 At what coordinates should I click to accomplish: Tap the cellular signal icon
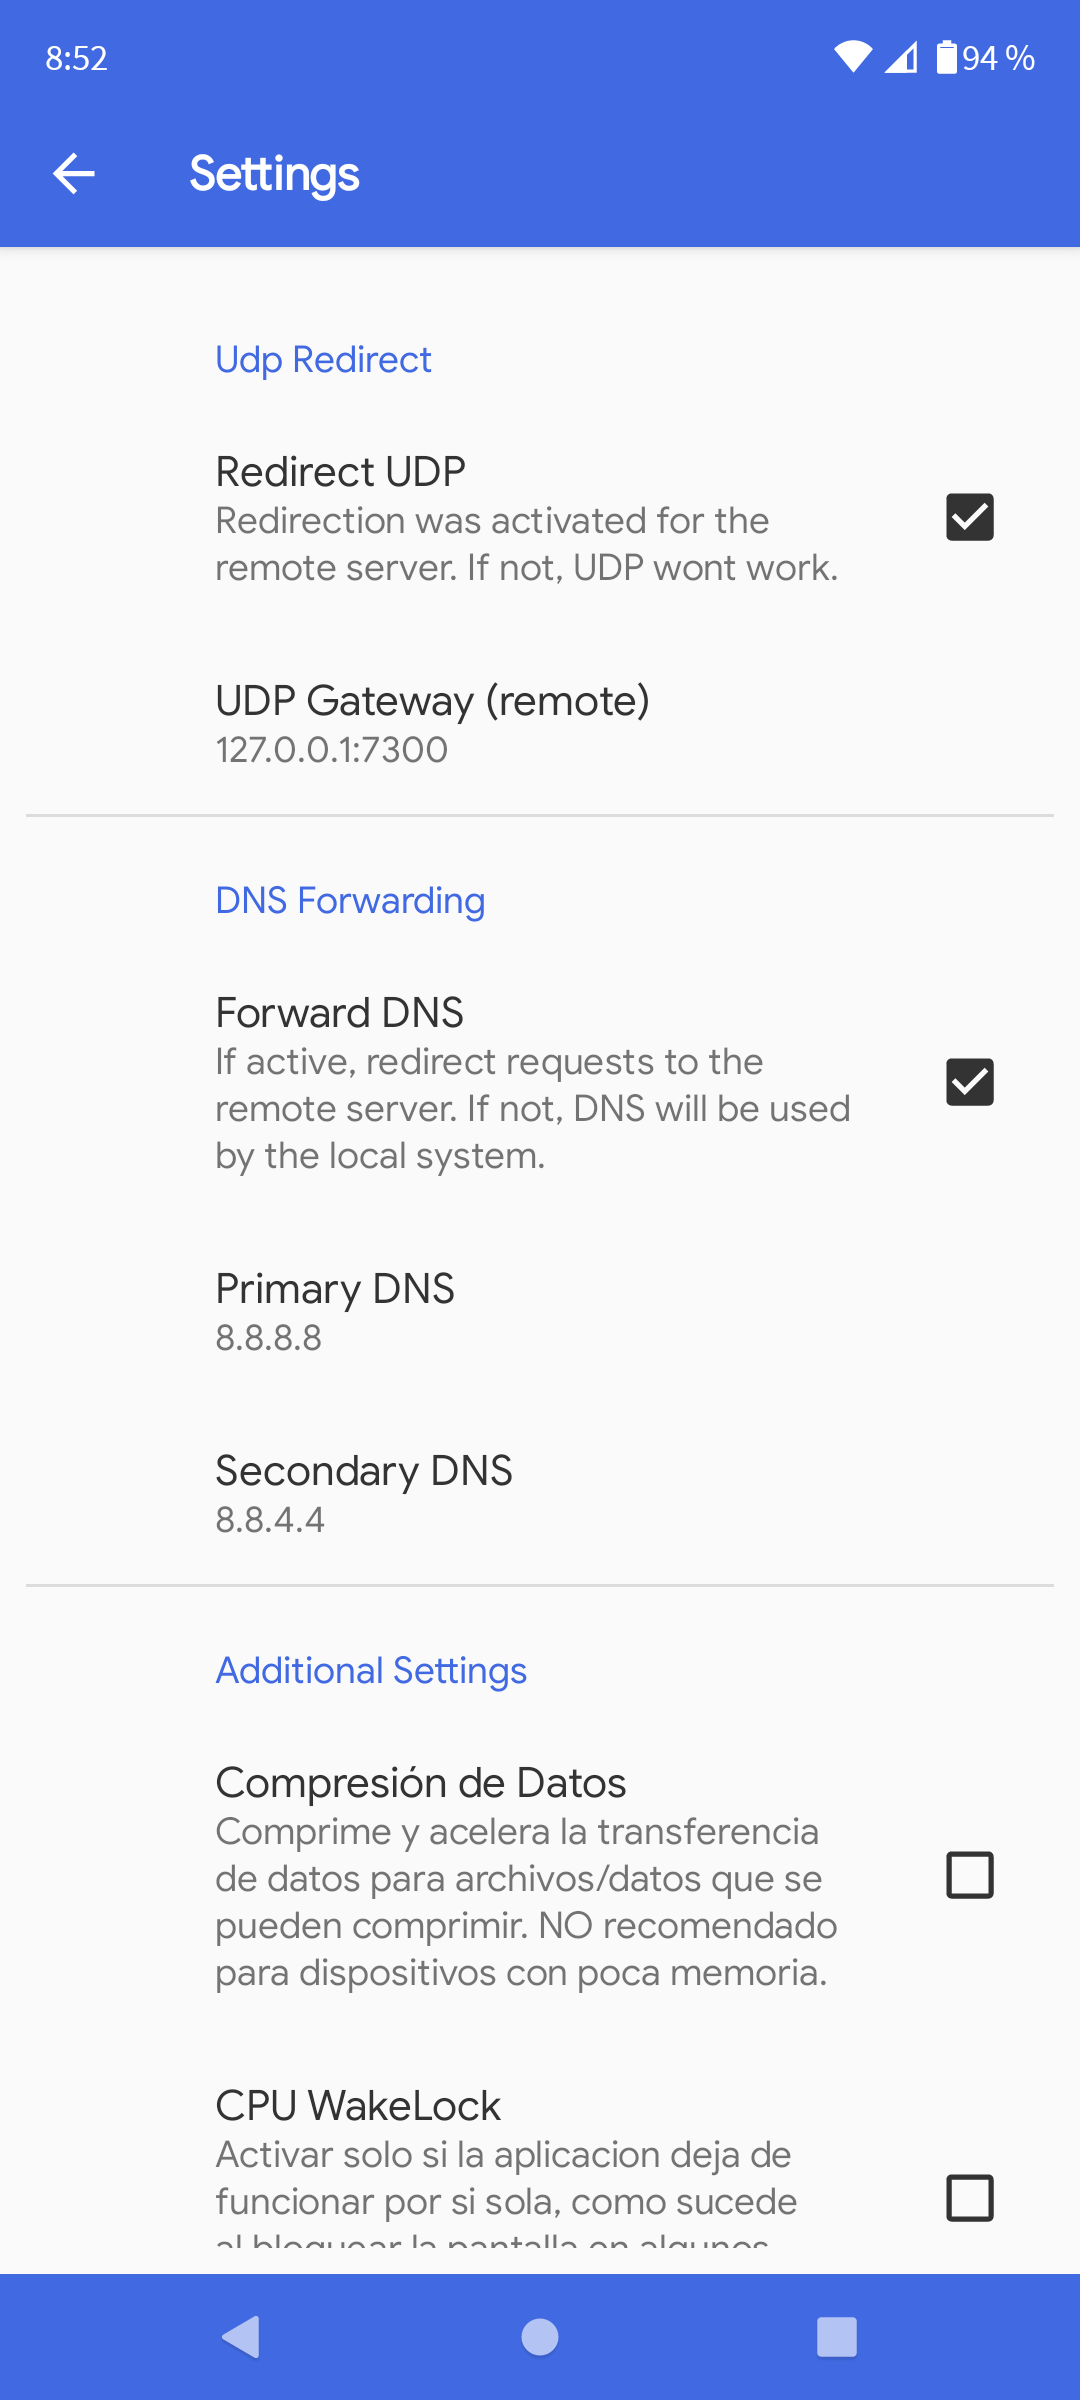click(901, 58)
